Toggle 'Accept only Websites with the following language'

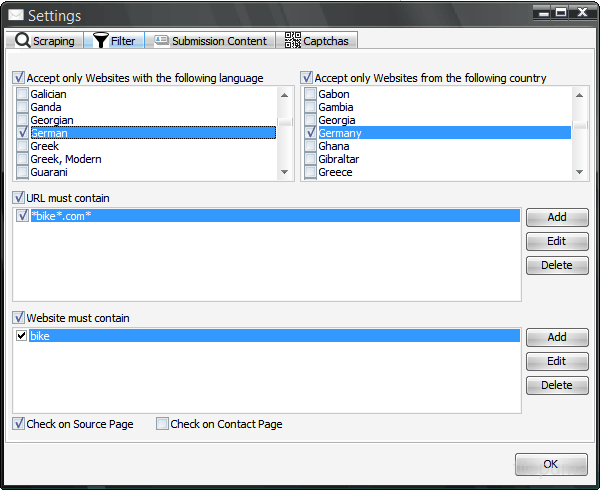[19, 78]
